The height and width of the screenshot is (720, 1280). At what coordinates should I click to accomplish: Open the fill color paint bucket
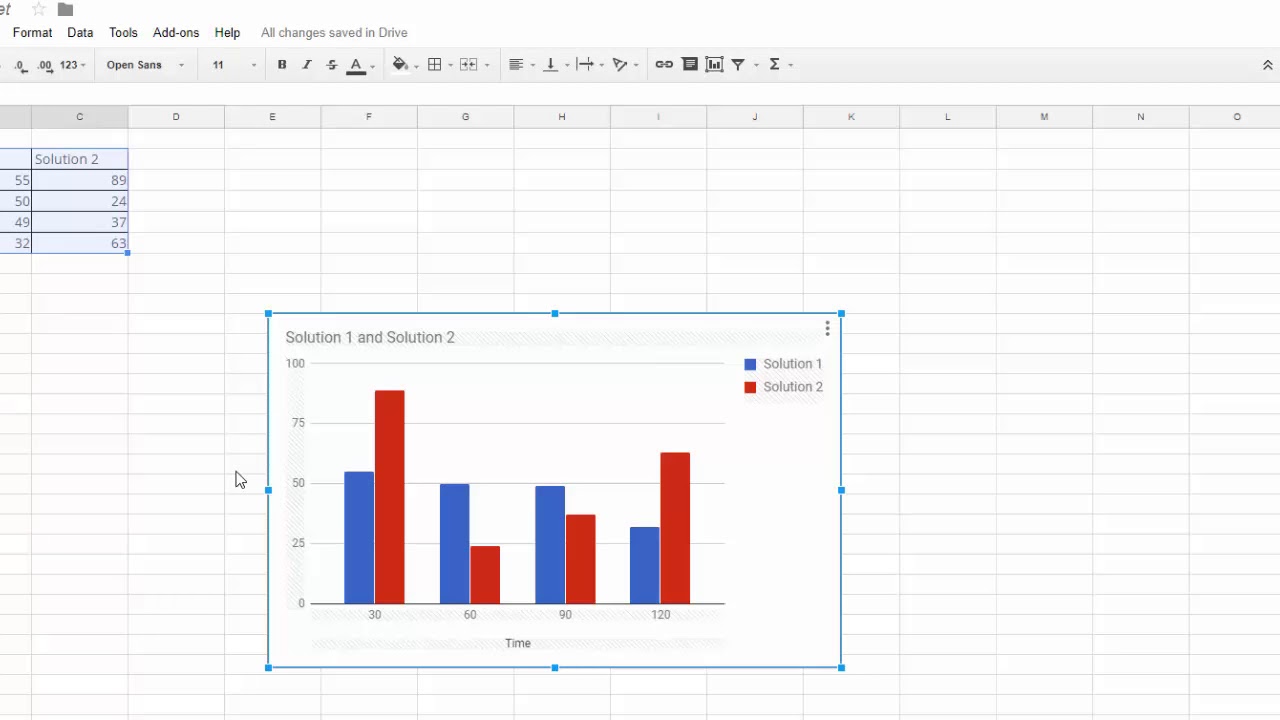point(400,65)
